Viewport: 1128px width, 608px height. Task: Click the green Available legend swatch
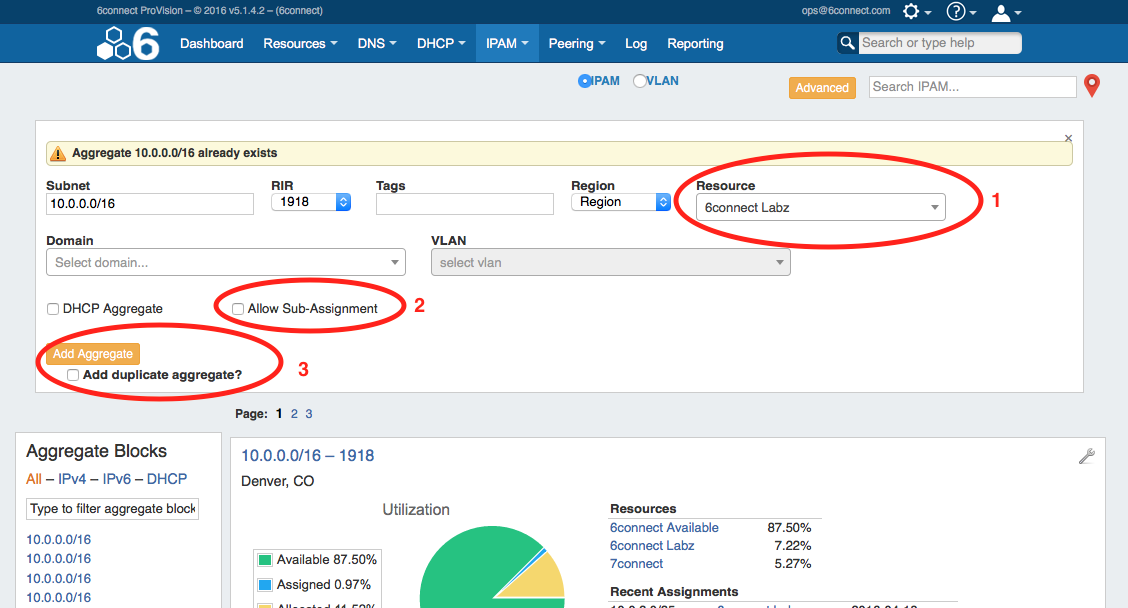[265, 560]
